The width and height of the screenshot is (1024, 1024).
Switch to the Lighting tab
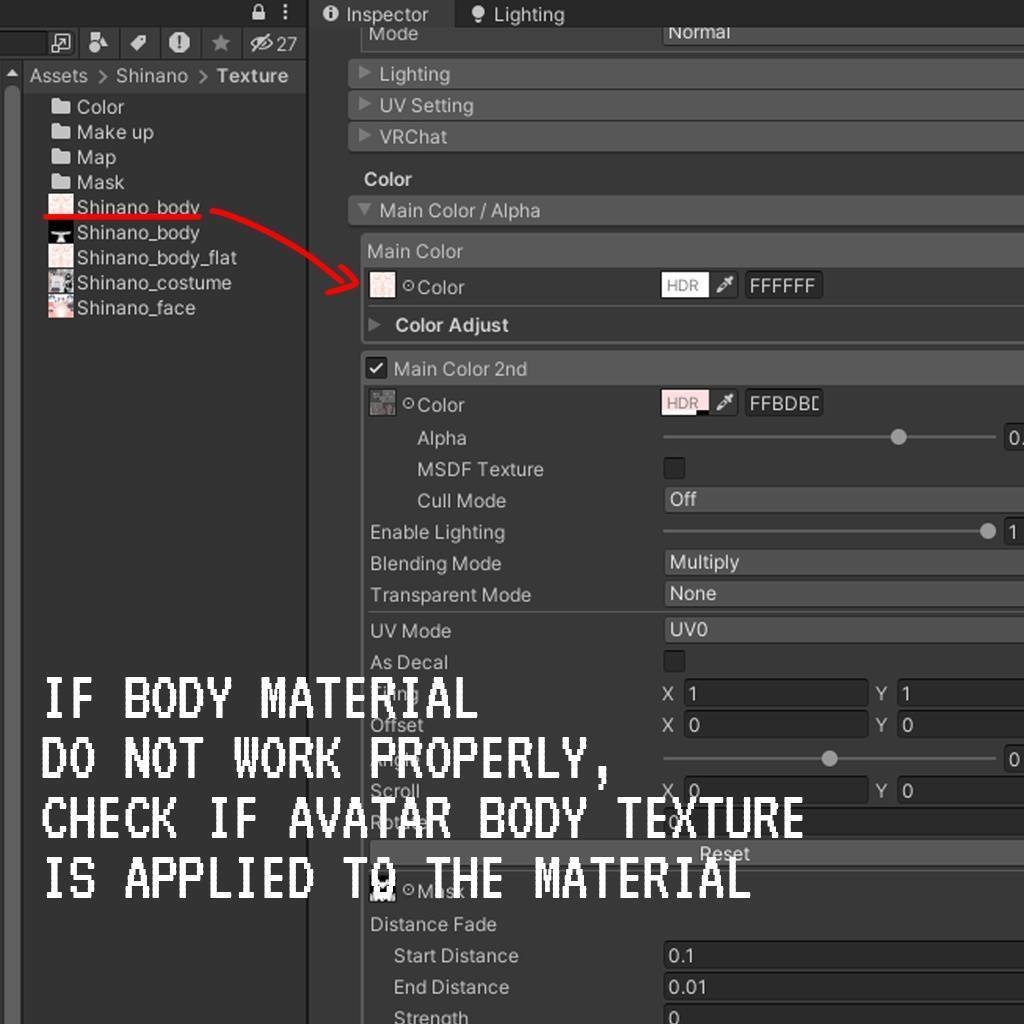518,14
